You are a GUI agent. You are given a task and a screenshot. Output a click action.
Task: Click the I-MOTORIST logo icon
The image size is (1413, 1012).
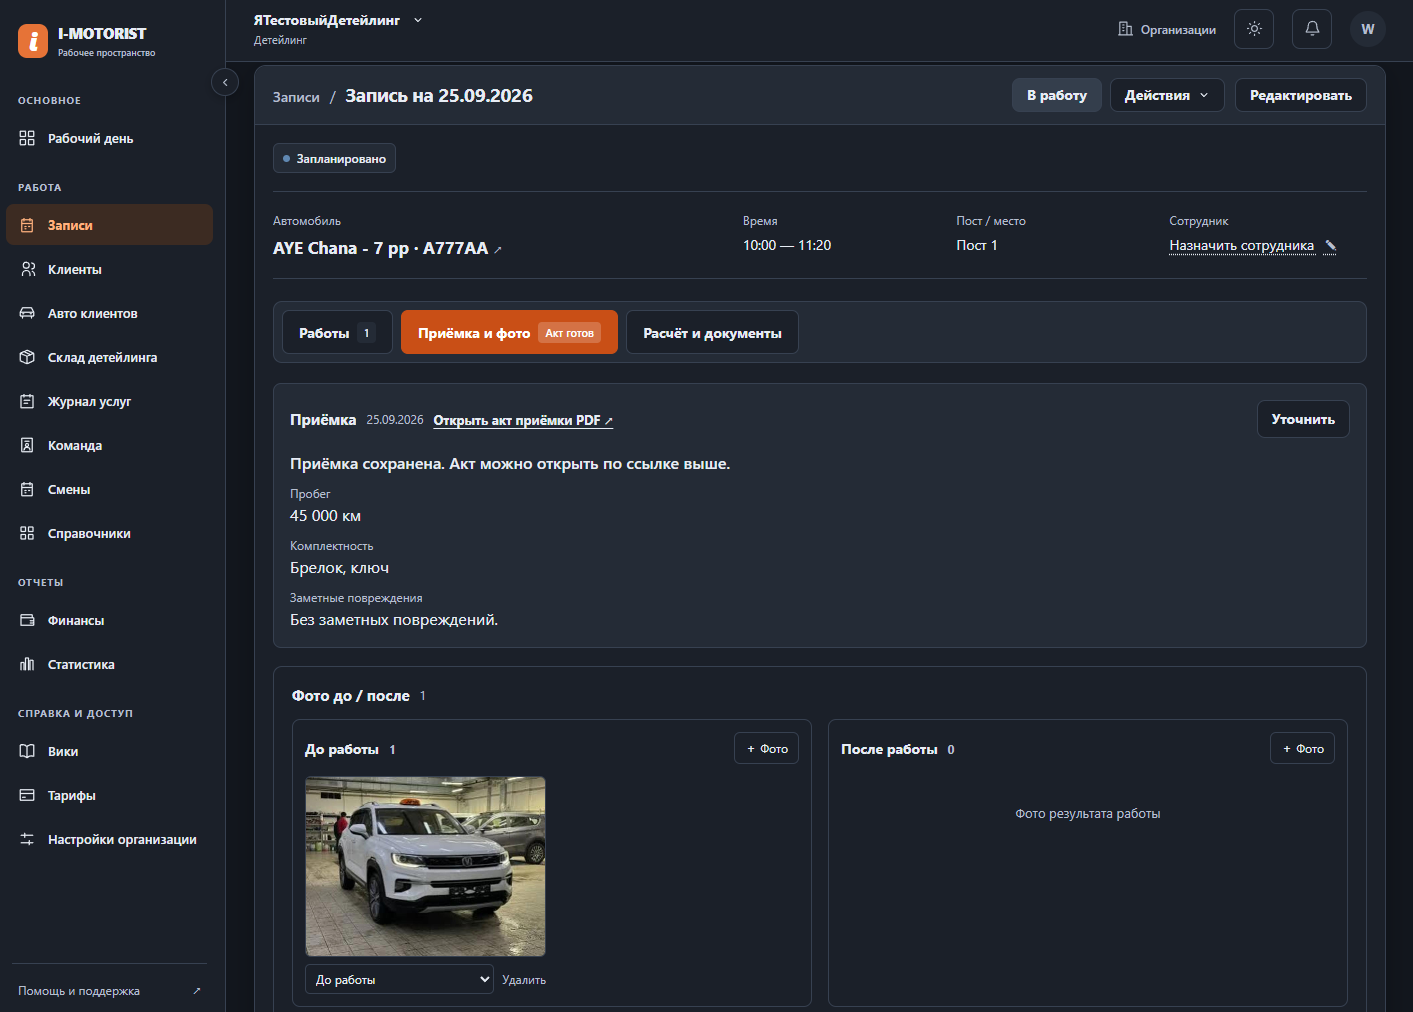point(33,41)
